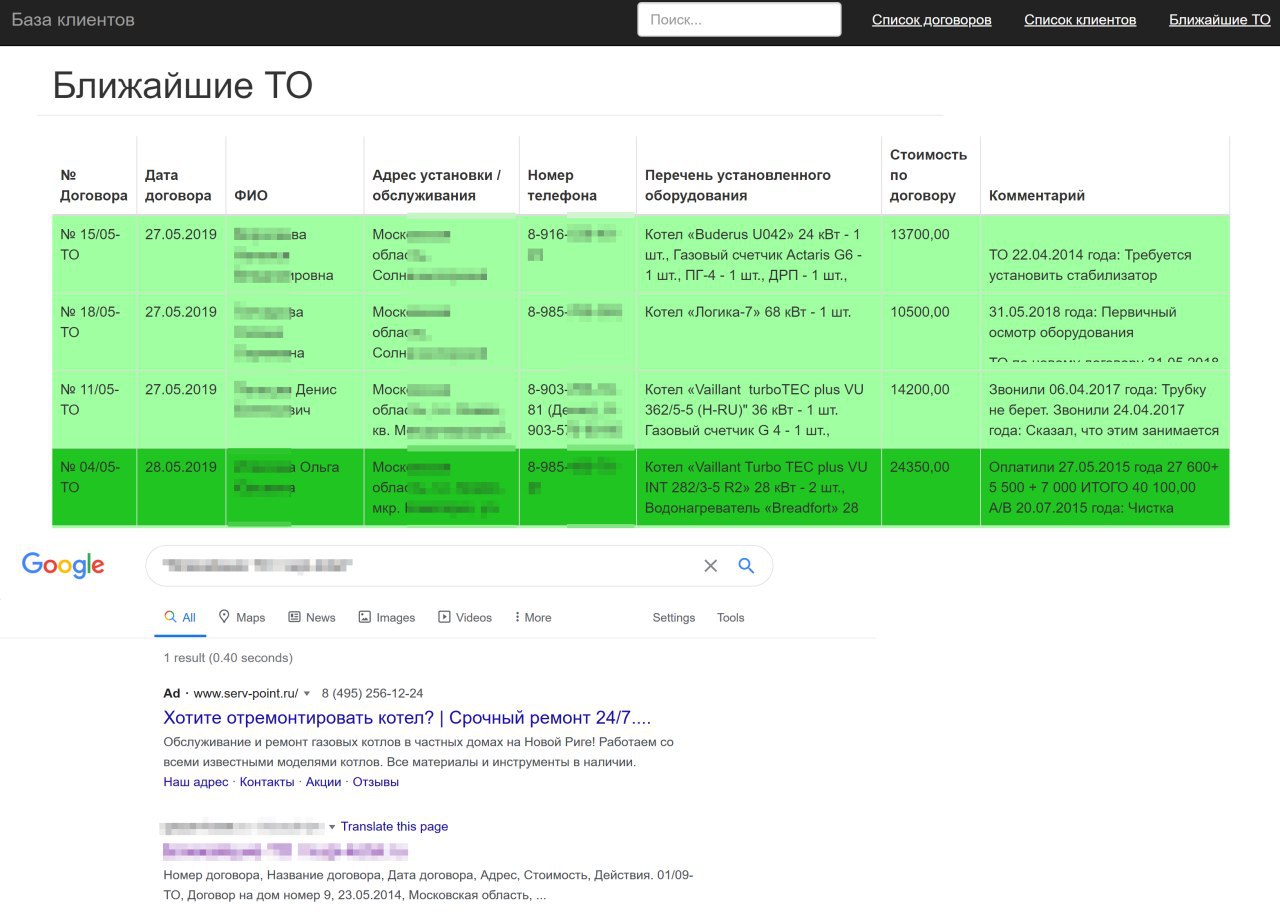Open Google search Settings
The image size is (1280, 918).
click(674, 617)
